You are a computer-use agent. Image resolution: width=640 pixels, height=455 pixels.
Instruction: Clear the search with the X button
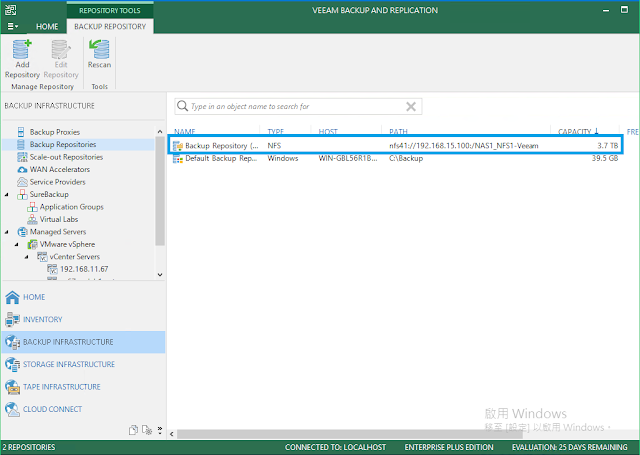point(411,107)
